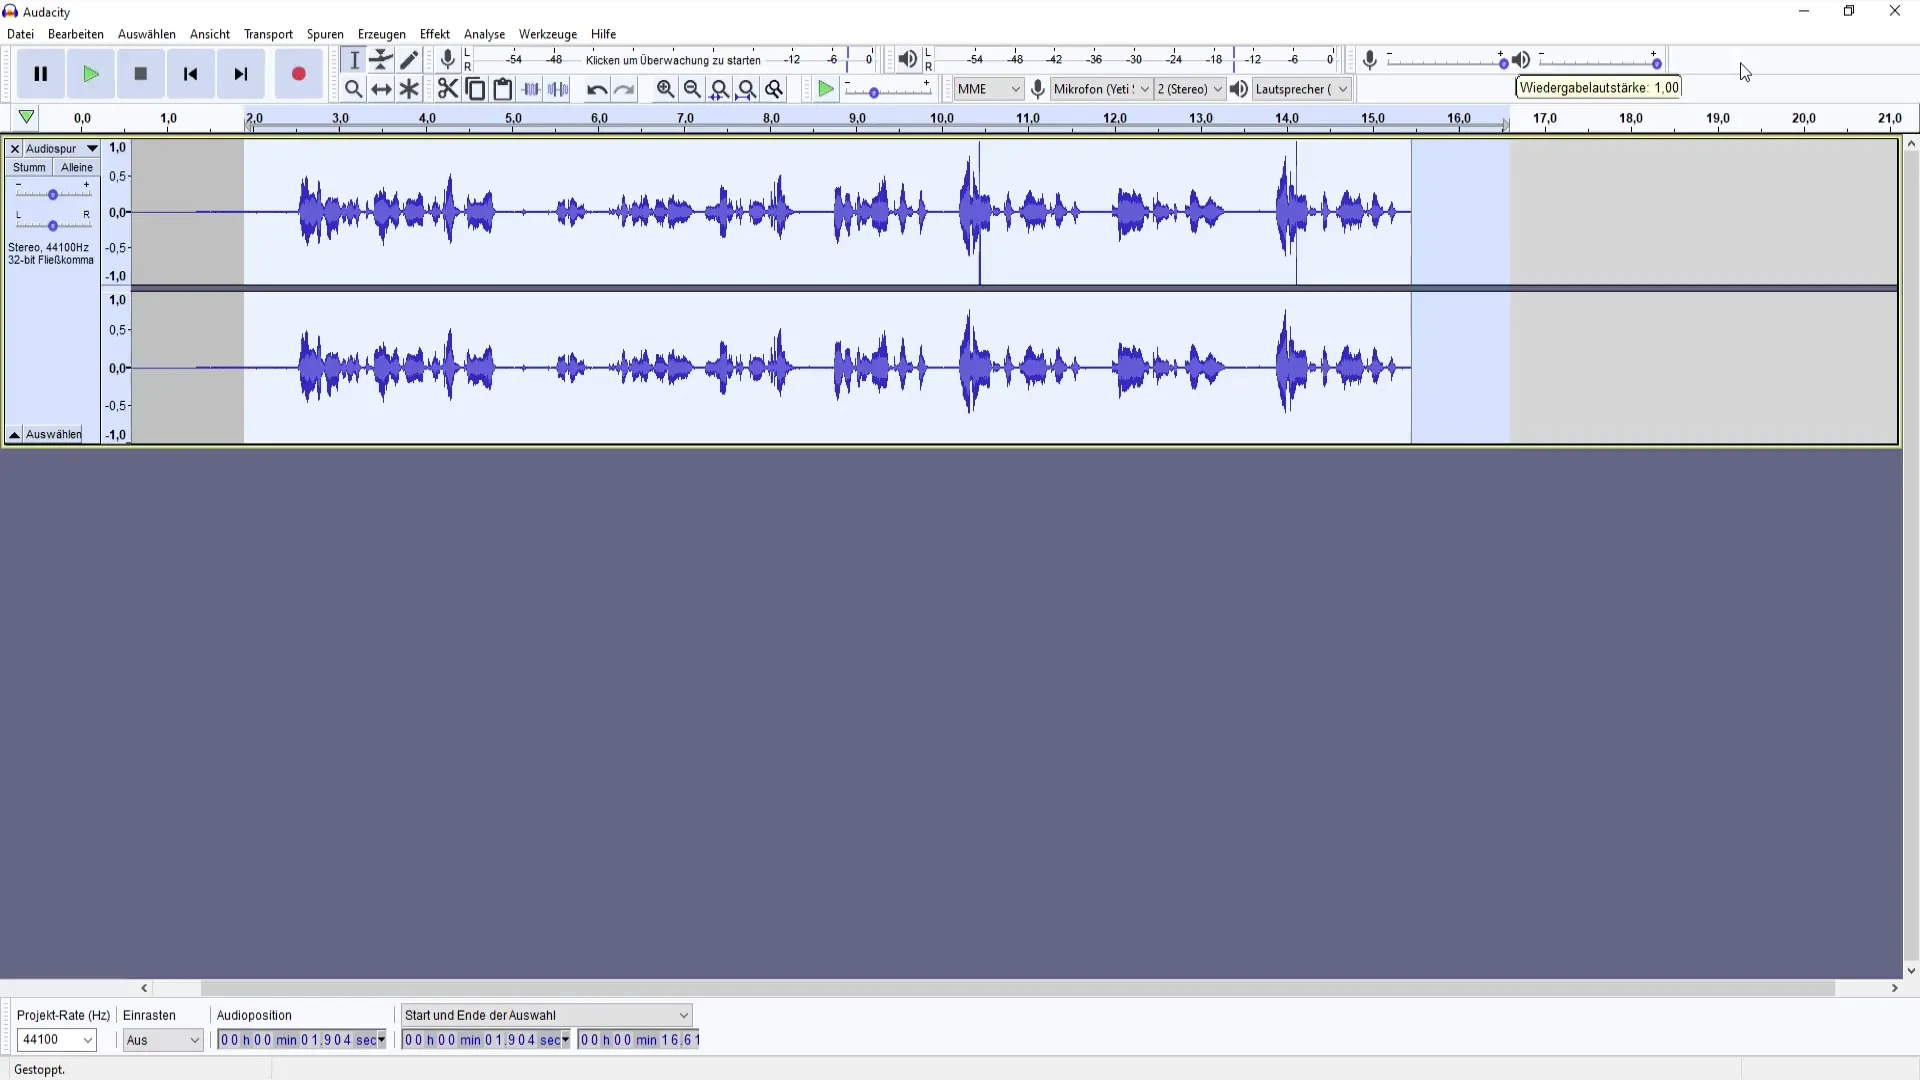The width and height of the screenshot is (1920, 1080).
Task: Jump to end with Skip to End button
Action: coord(241,74)
